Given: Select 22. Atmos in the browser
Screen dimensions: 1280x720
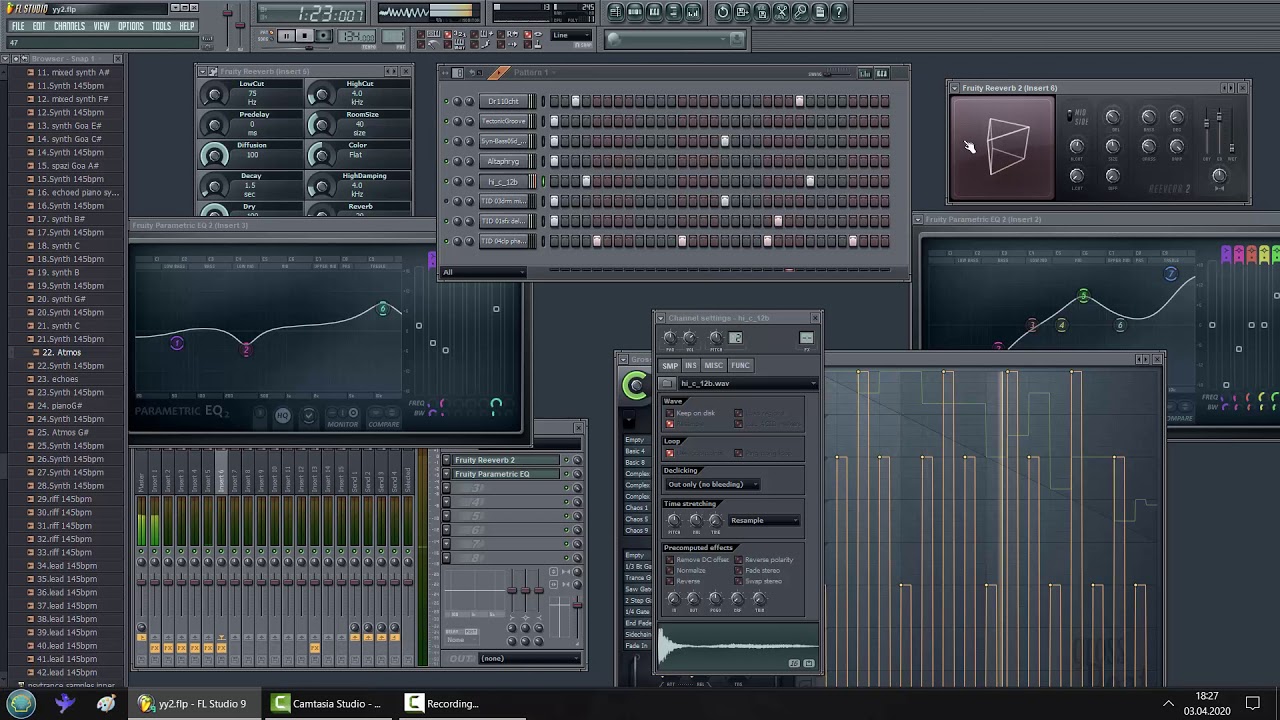Looking at the screenshot, I should (62, 353).
